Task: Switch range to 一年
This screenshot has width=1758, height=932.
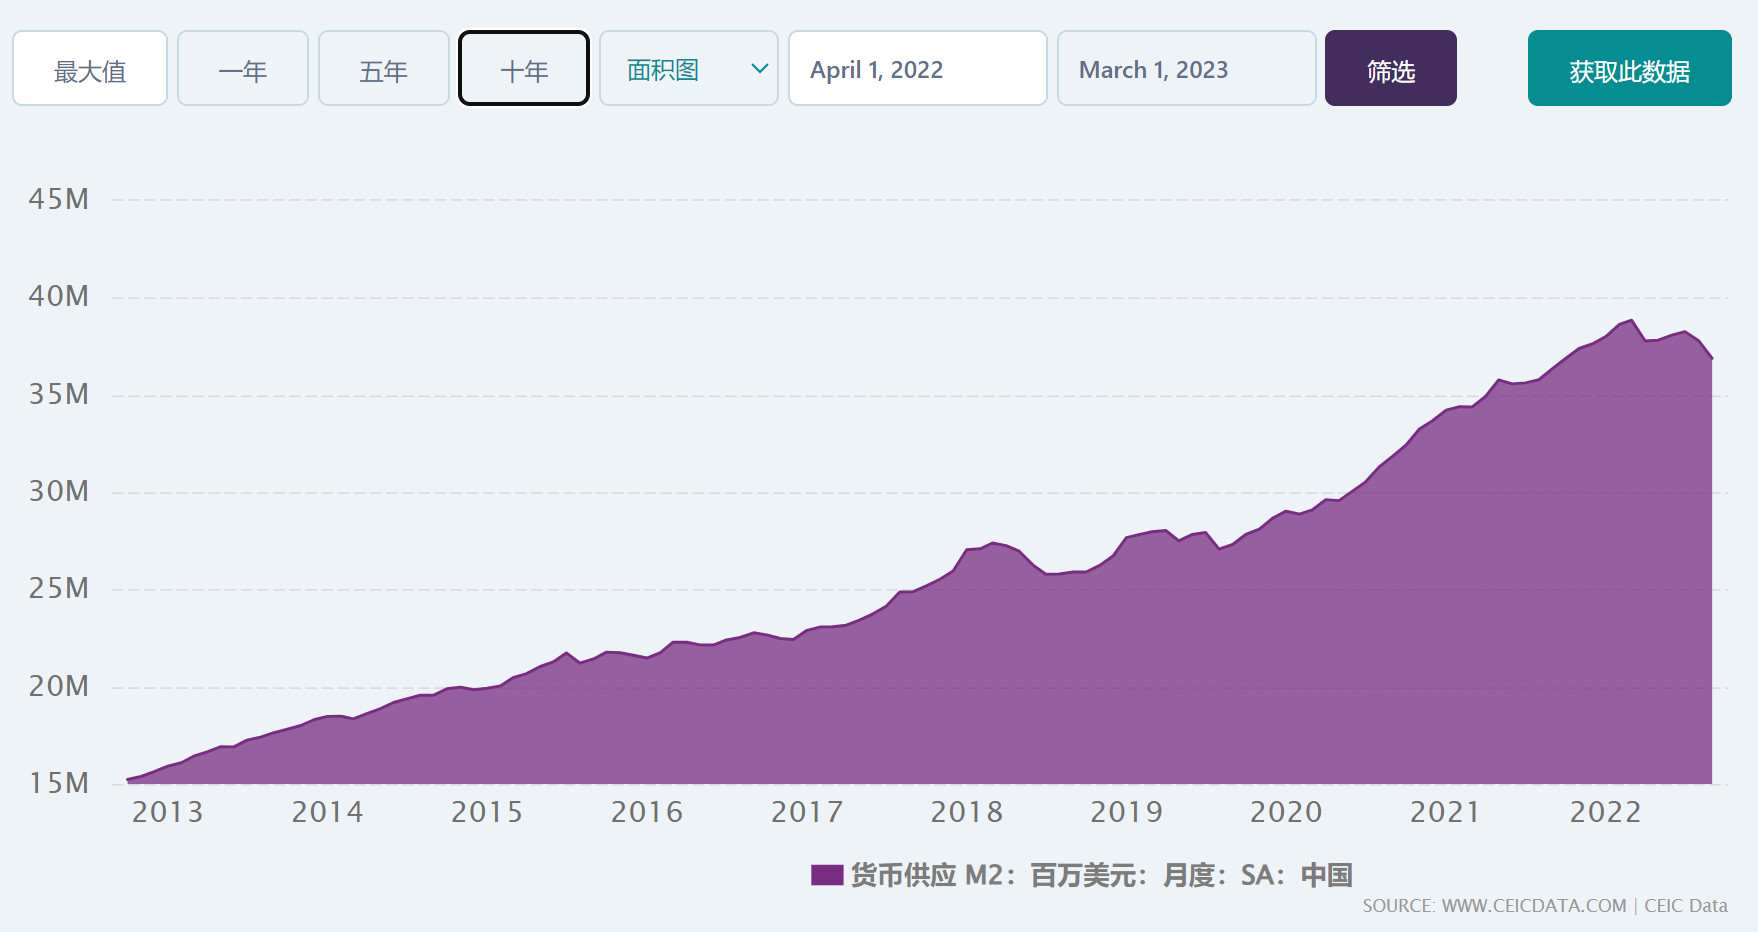Action: click(243, 69)
